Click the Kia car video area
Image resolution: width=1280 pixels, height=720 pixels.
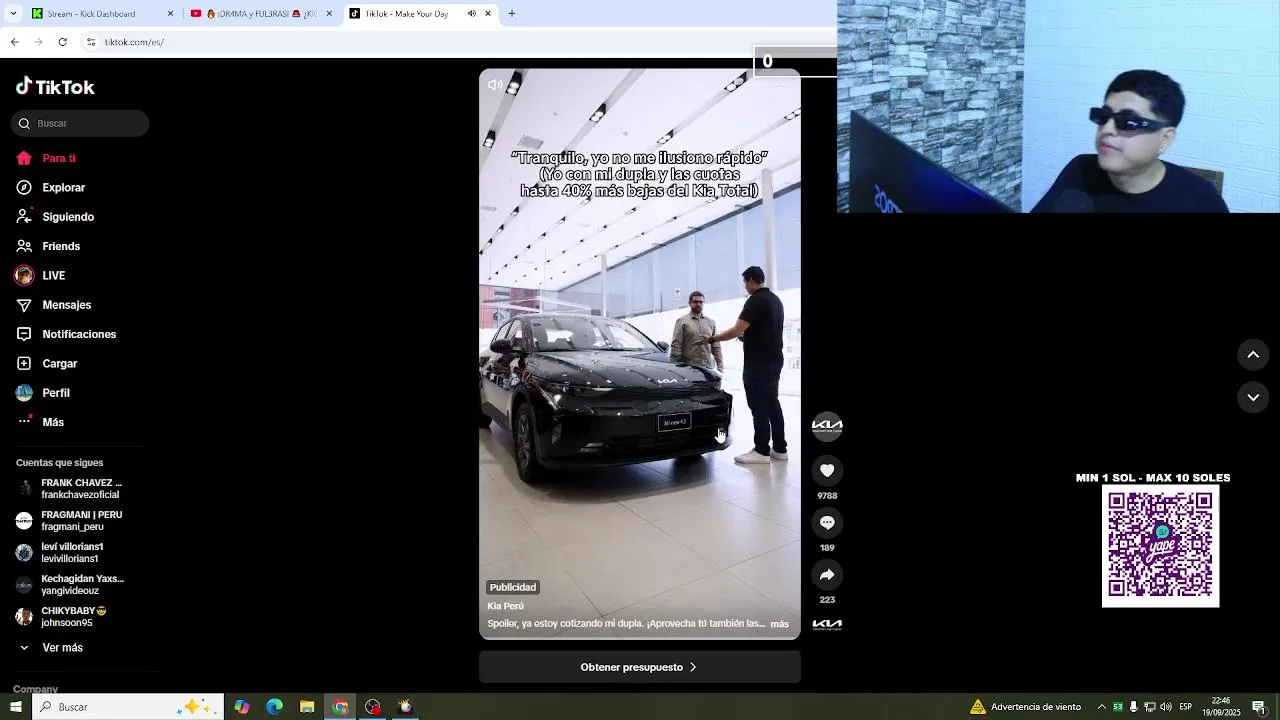click(639, 354)
